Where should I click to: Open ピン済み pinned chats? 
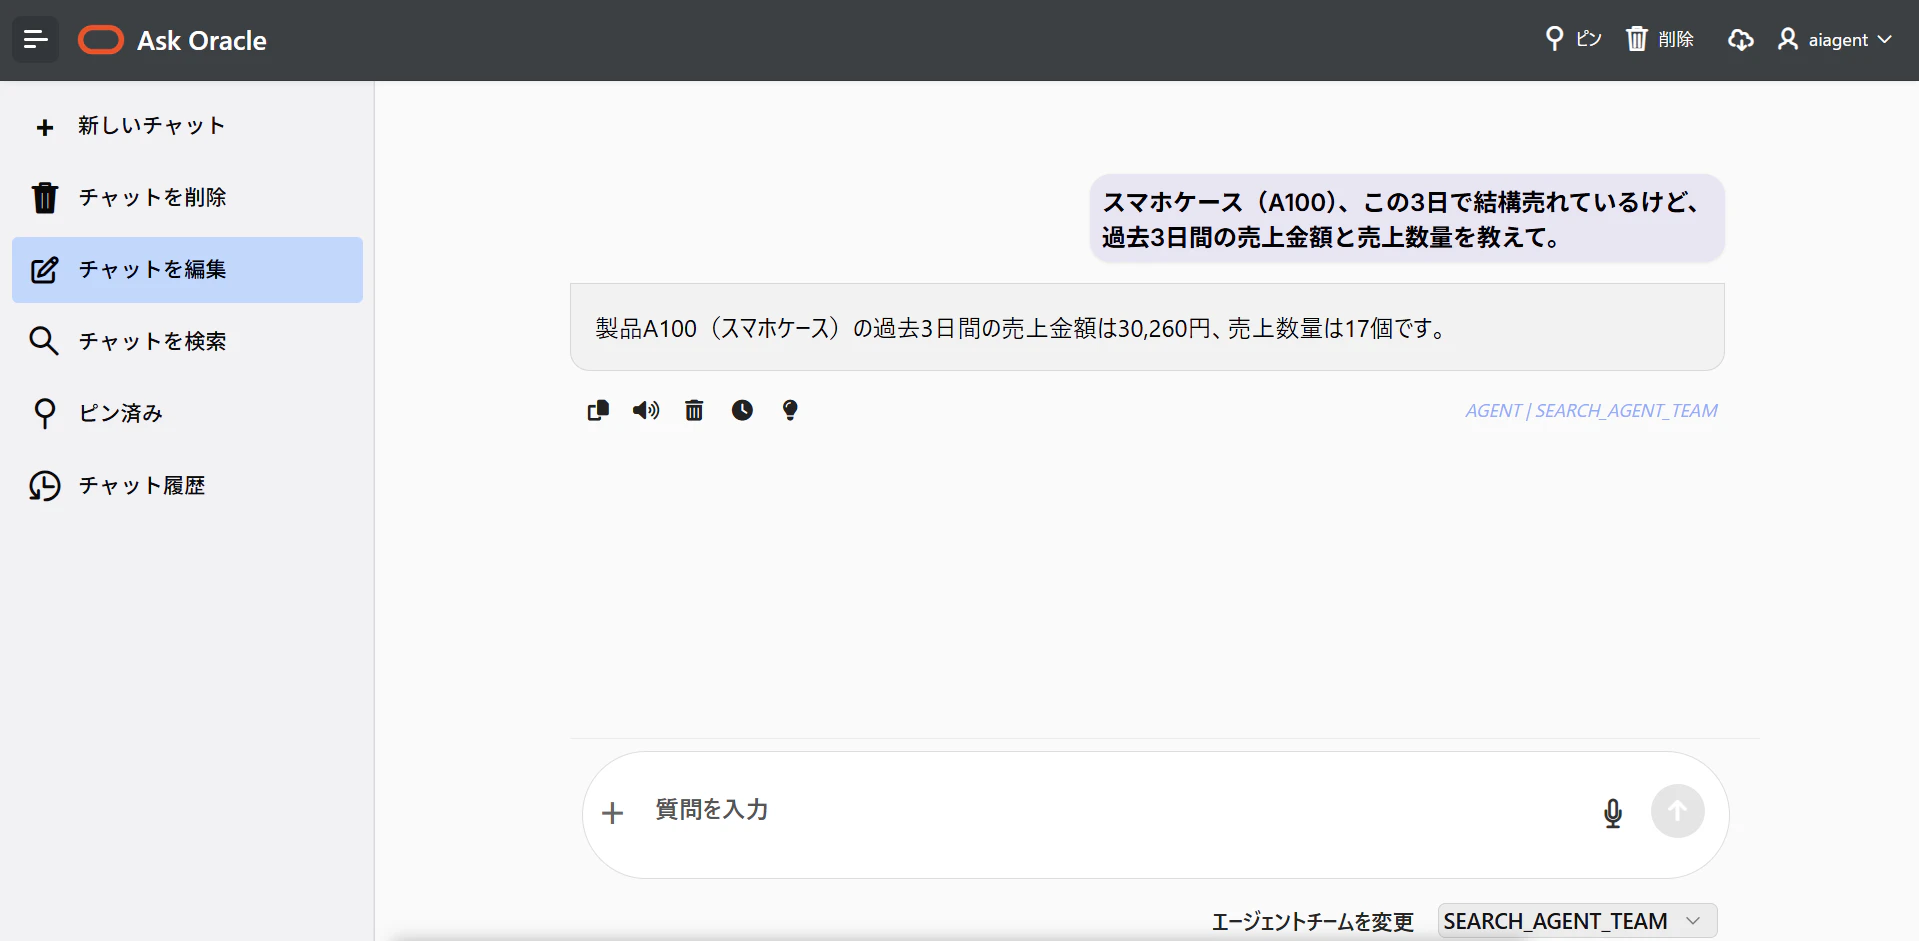click(187, 413)
